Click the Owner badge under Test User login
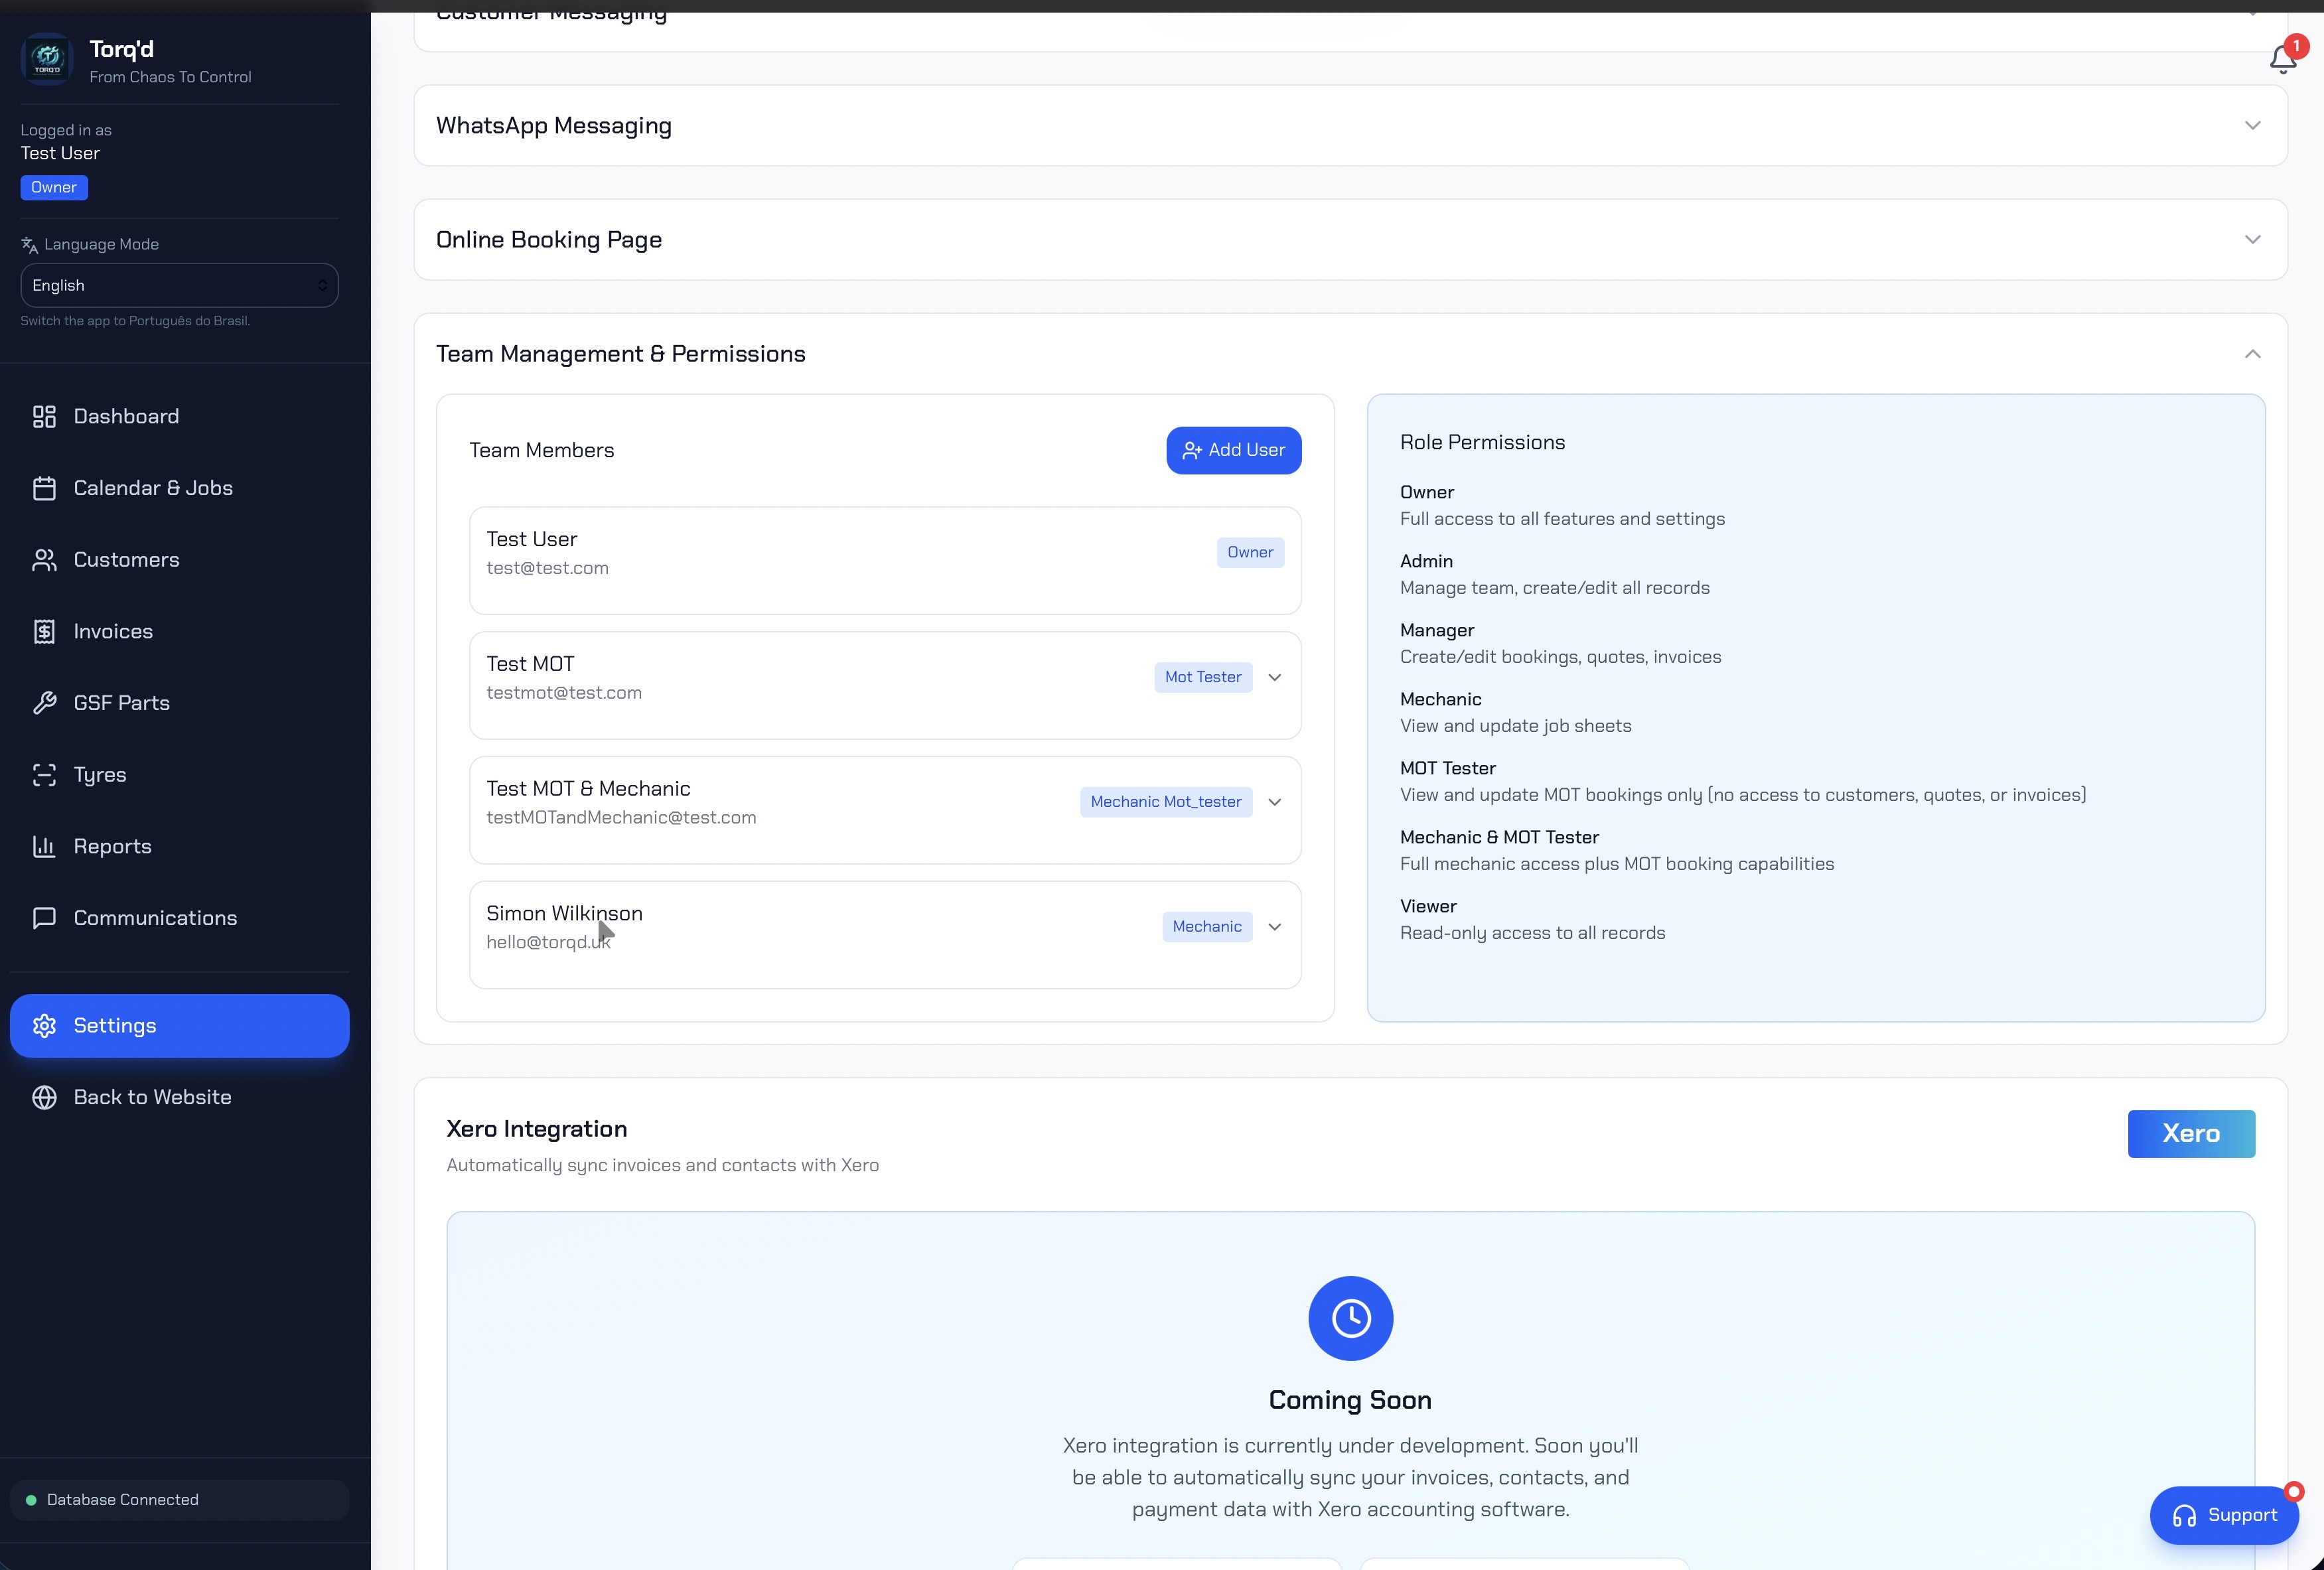 pyautogui.click(x=54, y=188)
